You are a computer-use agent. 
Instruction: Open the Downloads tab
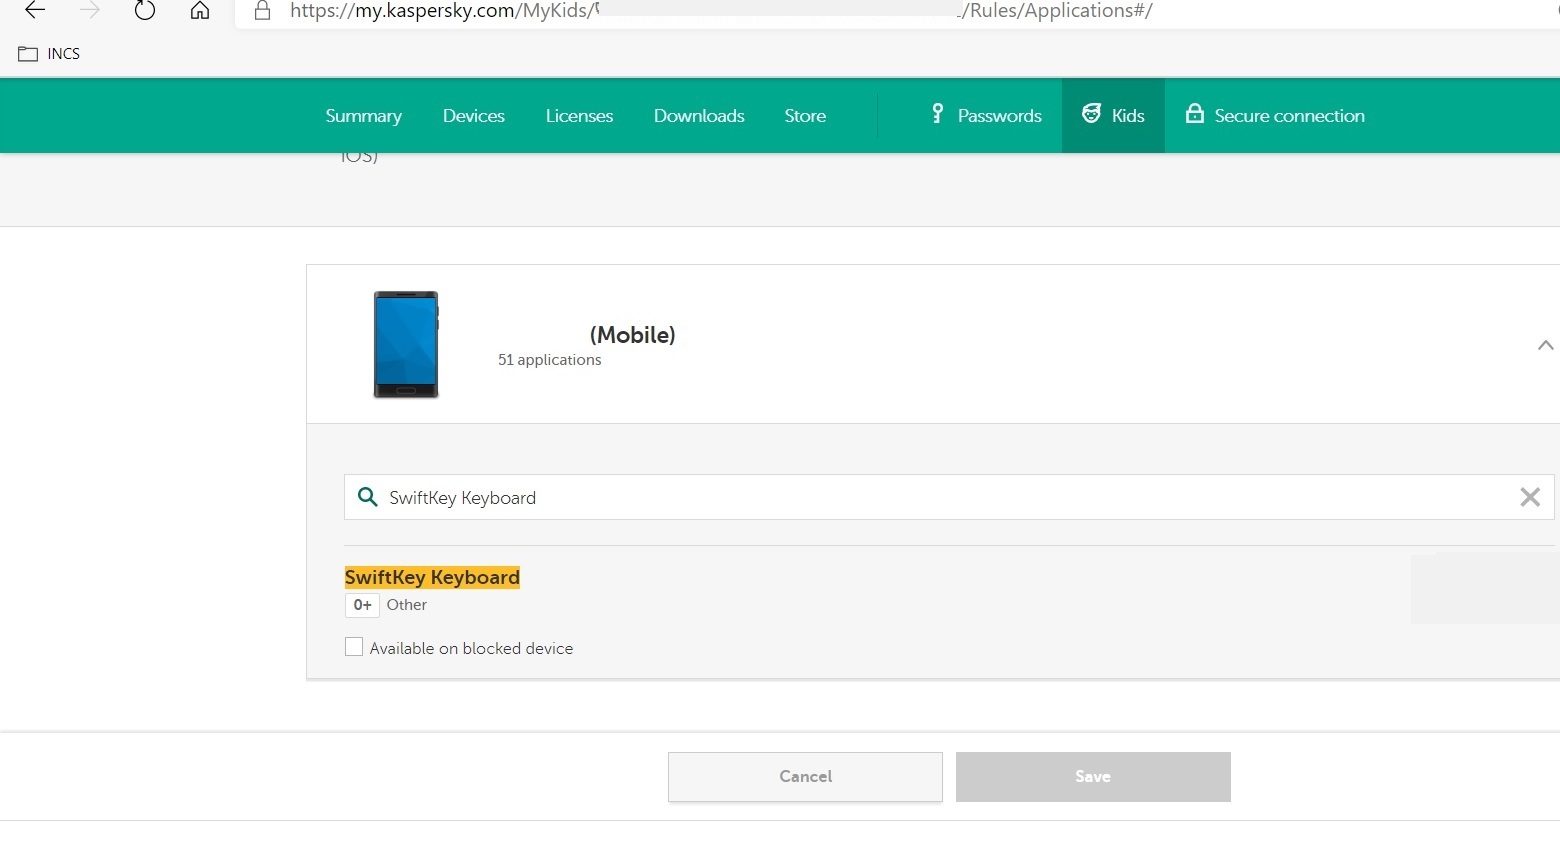[699, 116]
